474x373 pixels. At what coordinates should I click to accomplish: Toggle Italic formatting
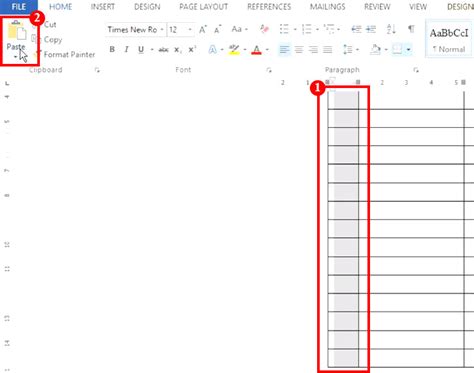tap(126, 49)
